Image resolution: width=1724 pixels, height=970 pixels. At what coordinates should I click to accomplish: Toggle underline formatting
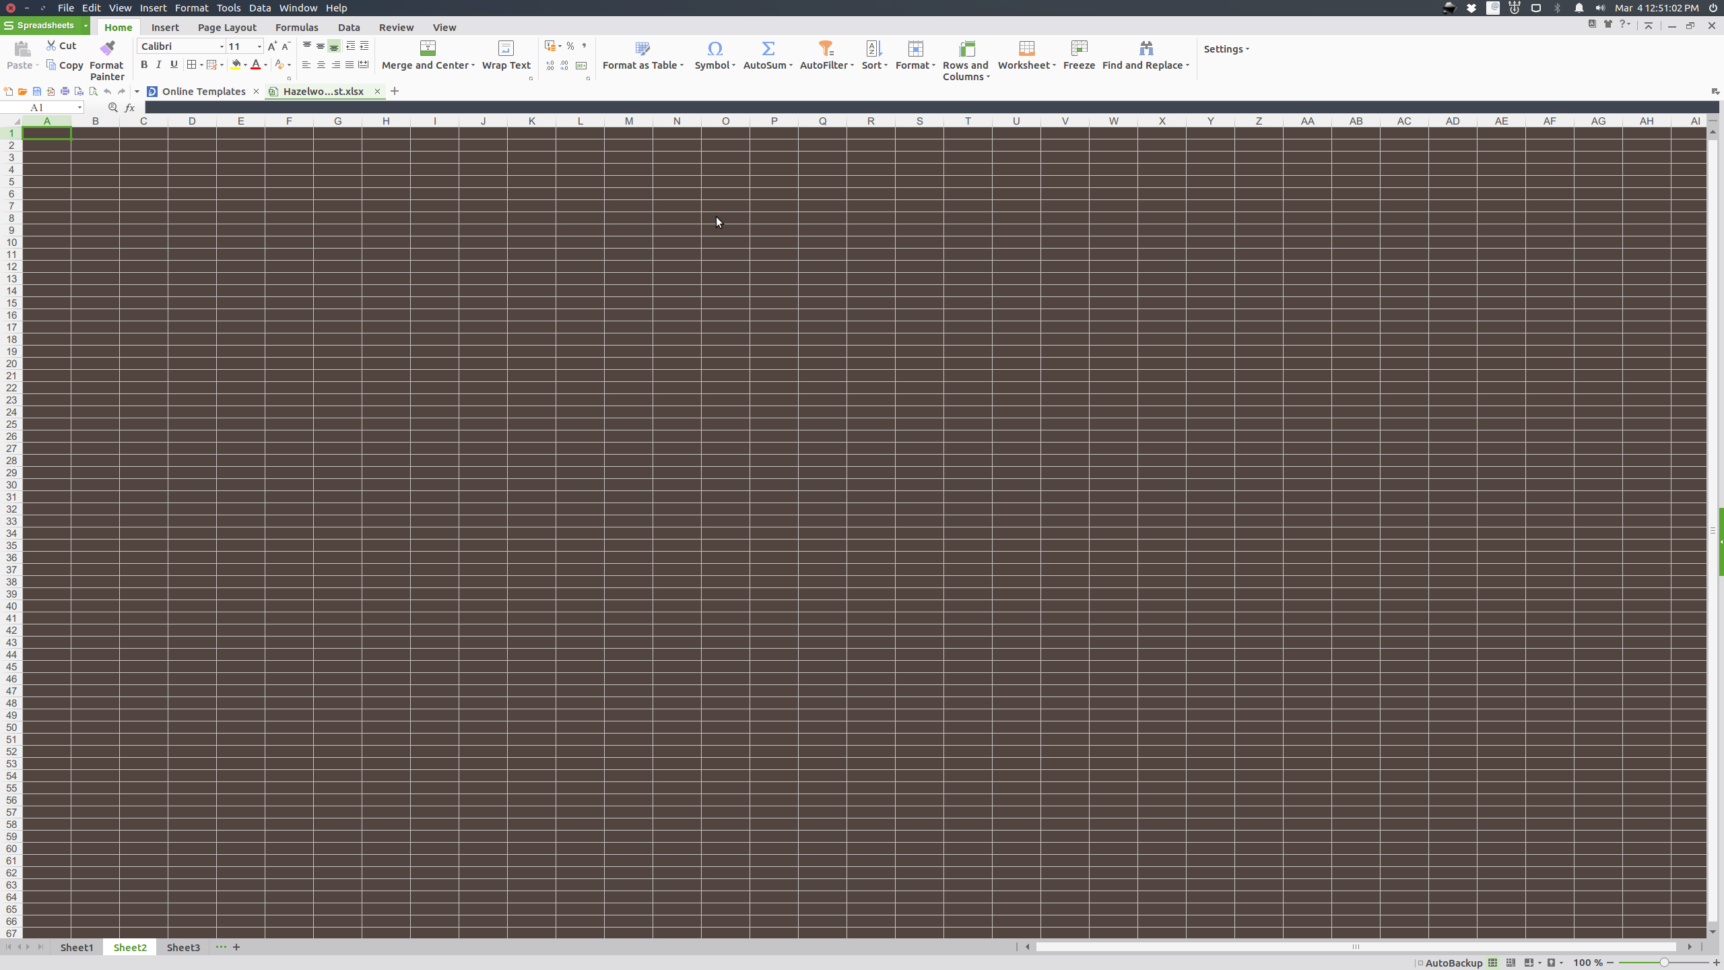click(174, 64)
